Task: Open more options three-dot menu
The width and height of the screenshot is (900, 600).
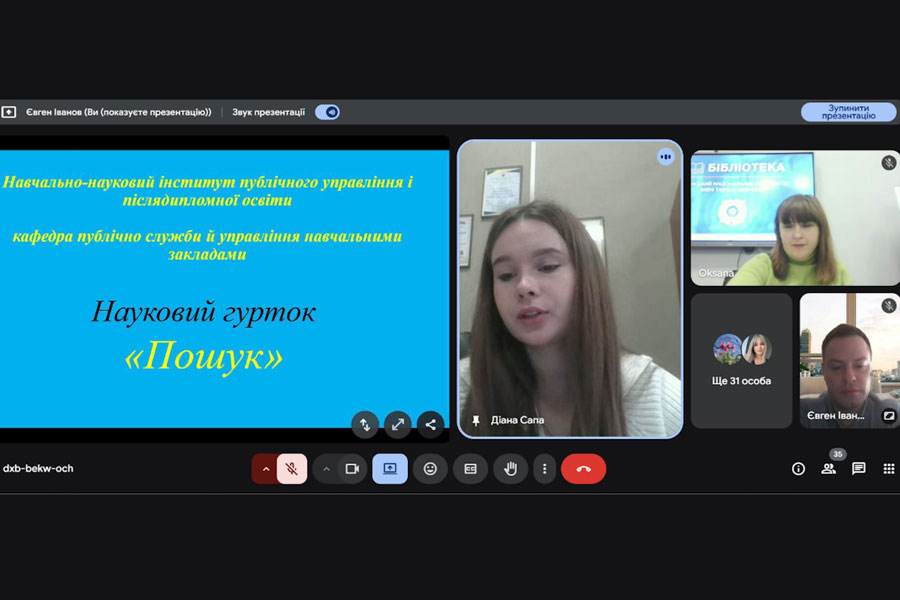Action: pos(544,469)
